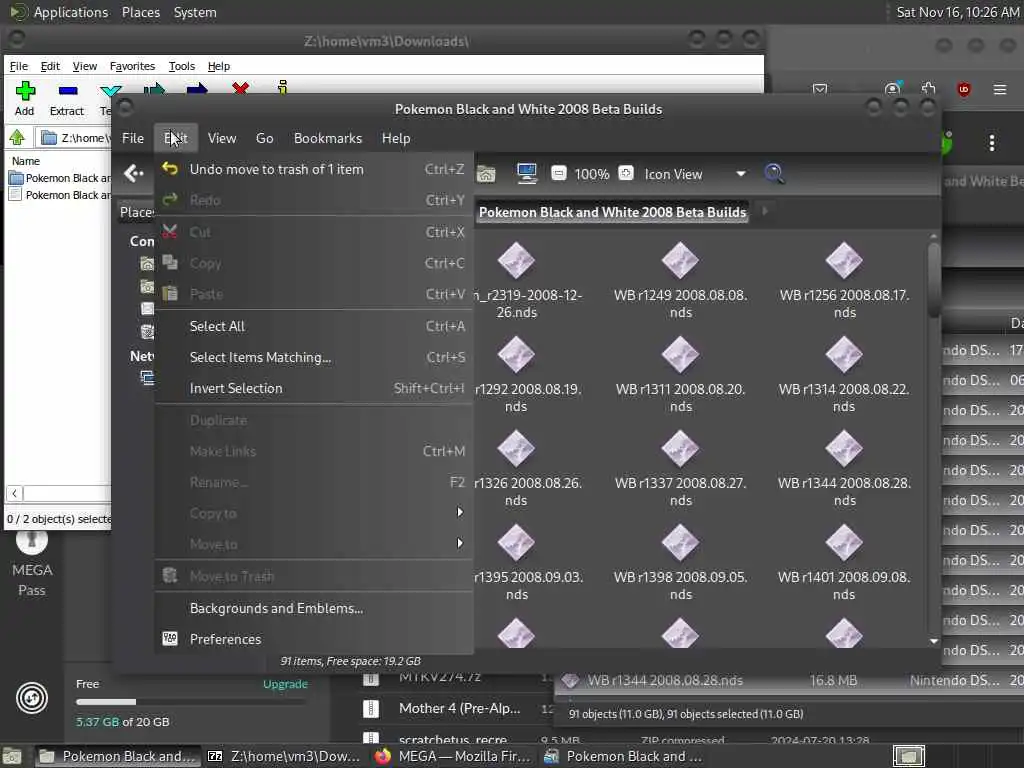Select file r2319-2008-12-26.nds icon
This screenshot has width=1024, height=768.
tap(516, 261)
